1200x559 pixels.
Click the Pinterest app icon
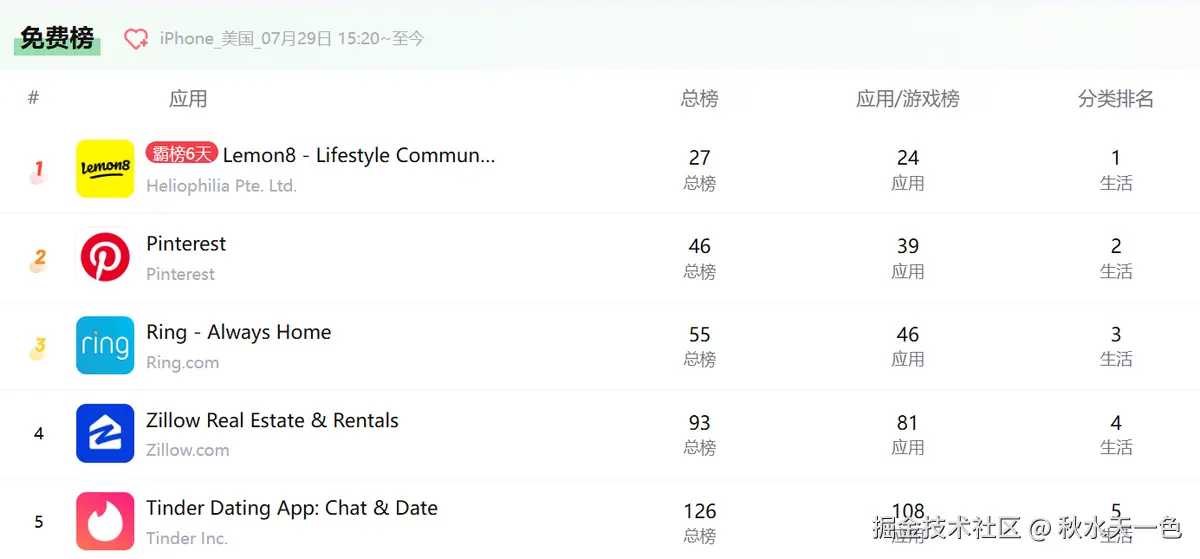tap(105, 257)
